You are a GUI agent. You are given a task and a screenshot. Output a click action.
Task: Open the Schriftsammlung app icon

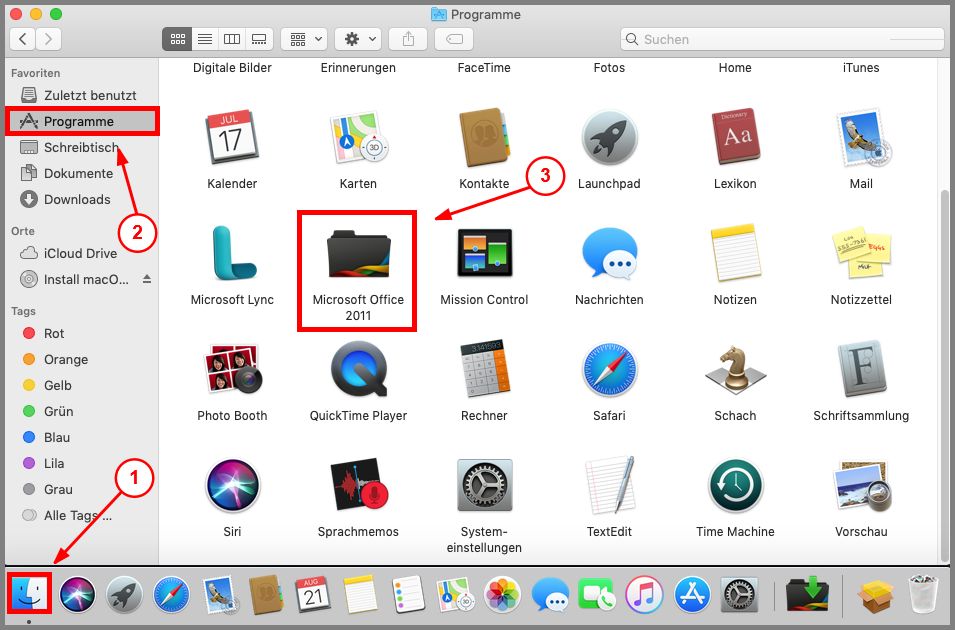[x=861, y=369]
